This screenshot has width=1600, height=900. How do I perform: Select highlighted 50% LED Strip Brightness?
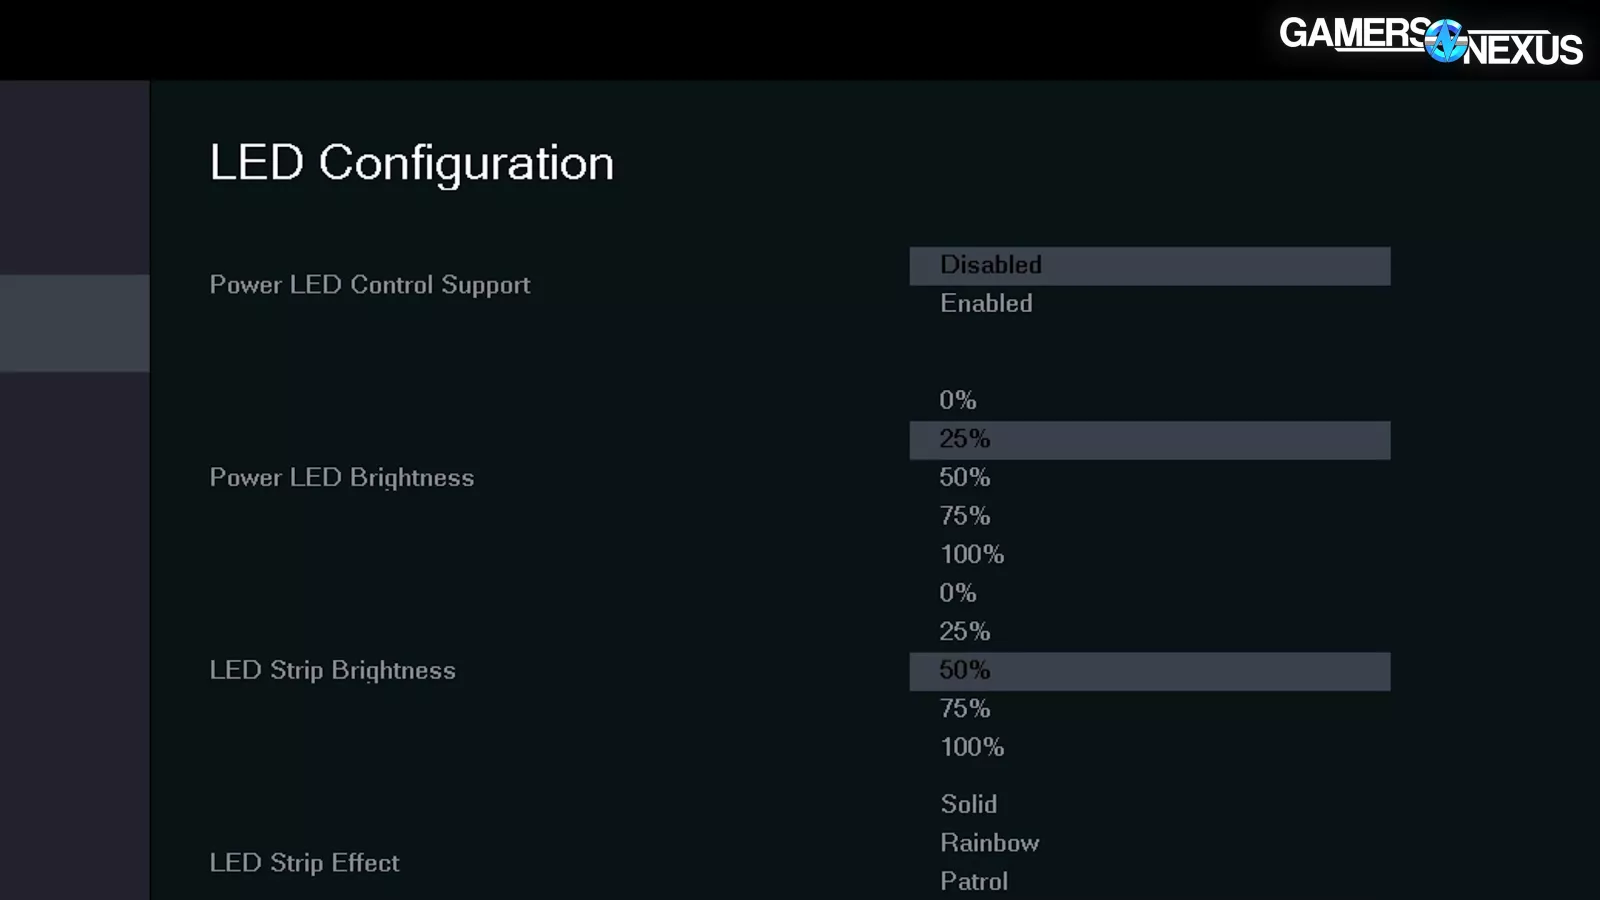click(1150, 671)
